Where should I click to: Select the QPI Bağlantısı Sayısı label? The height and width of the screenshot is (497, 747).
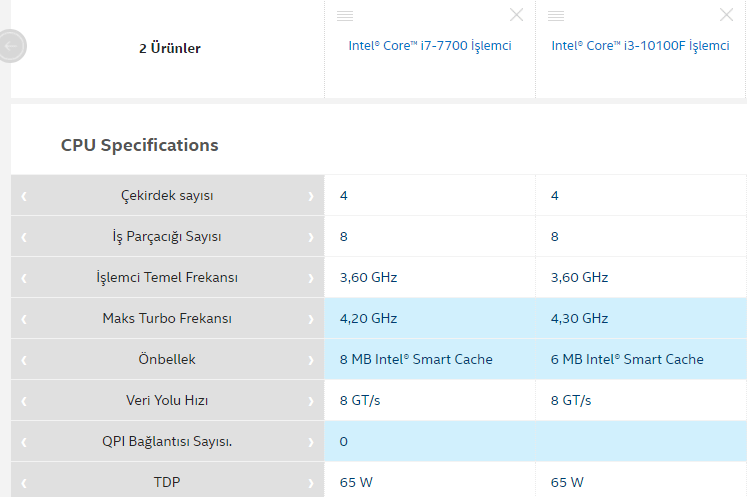point(167,441)
